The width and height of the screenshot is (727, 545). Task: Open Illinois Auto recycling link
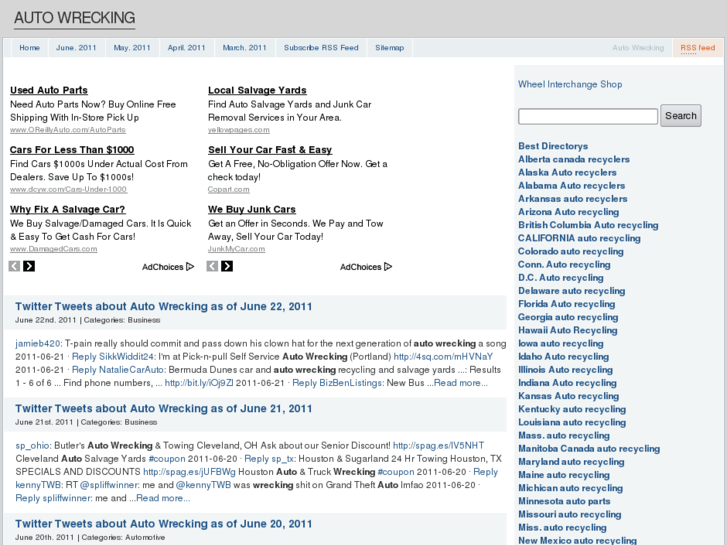pyautogui.click(x=565, y=370)
